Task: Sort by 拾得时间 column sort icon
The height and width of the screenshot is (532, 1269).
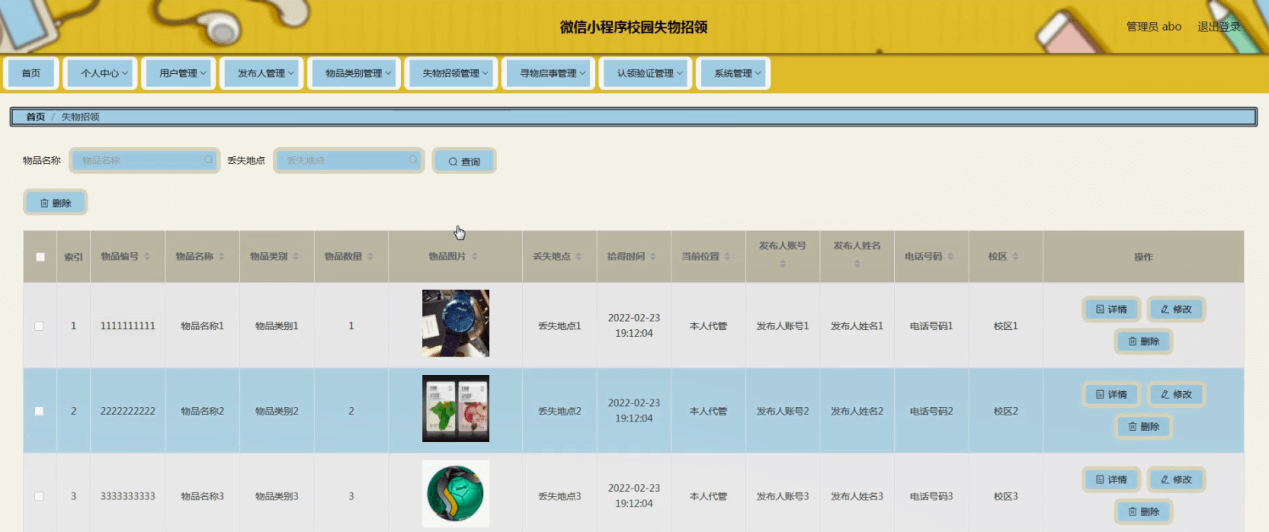Action: point(653,257)
